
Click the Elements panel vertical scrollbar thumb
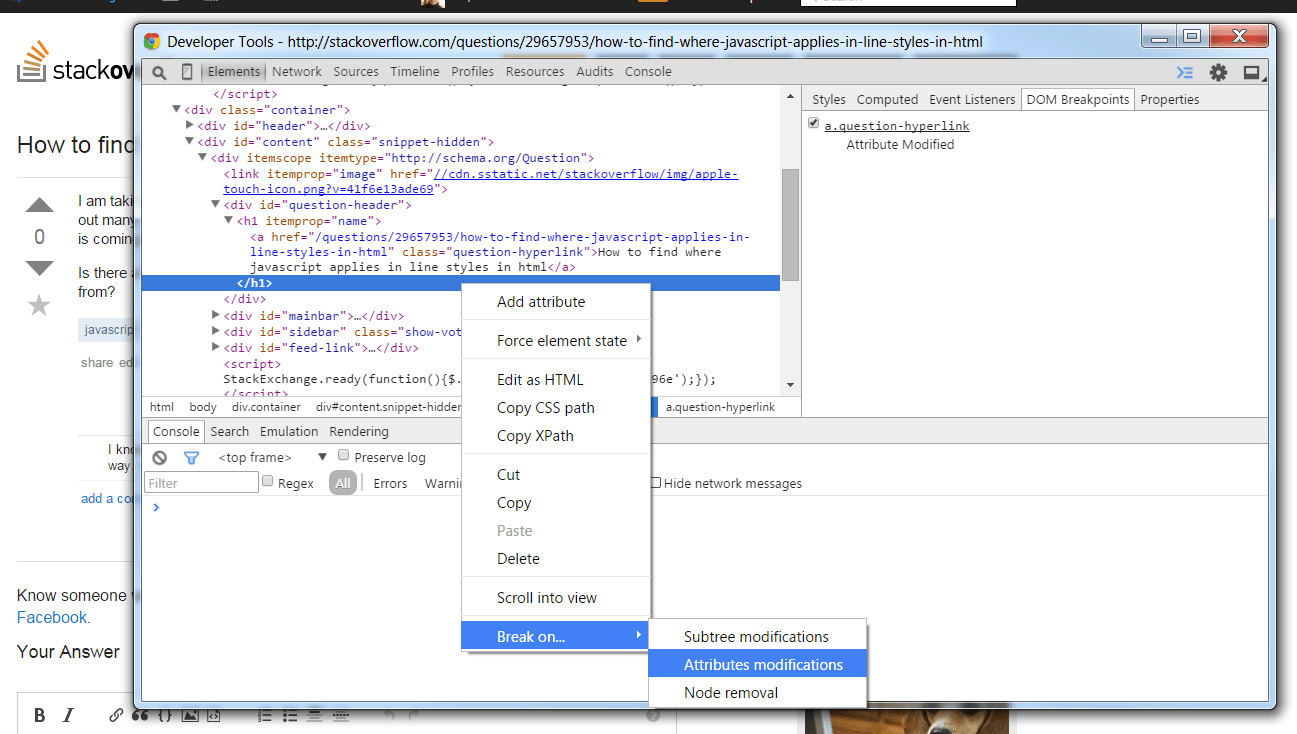[x=790, y=225]
